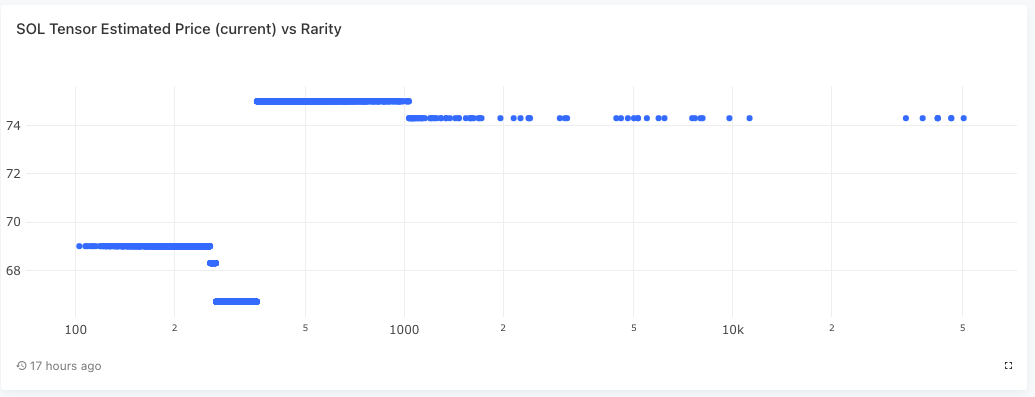Click the x-axis label 1000
1035x397 pixels.
(404, 330)
